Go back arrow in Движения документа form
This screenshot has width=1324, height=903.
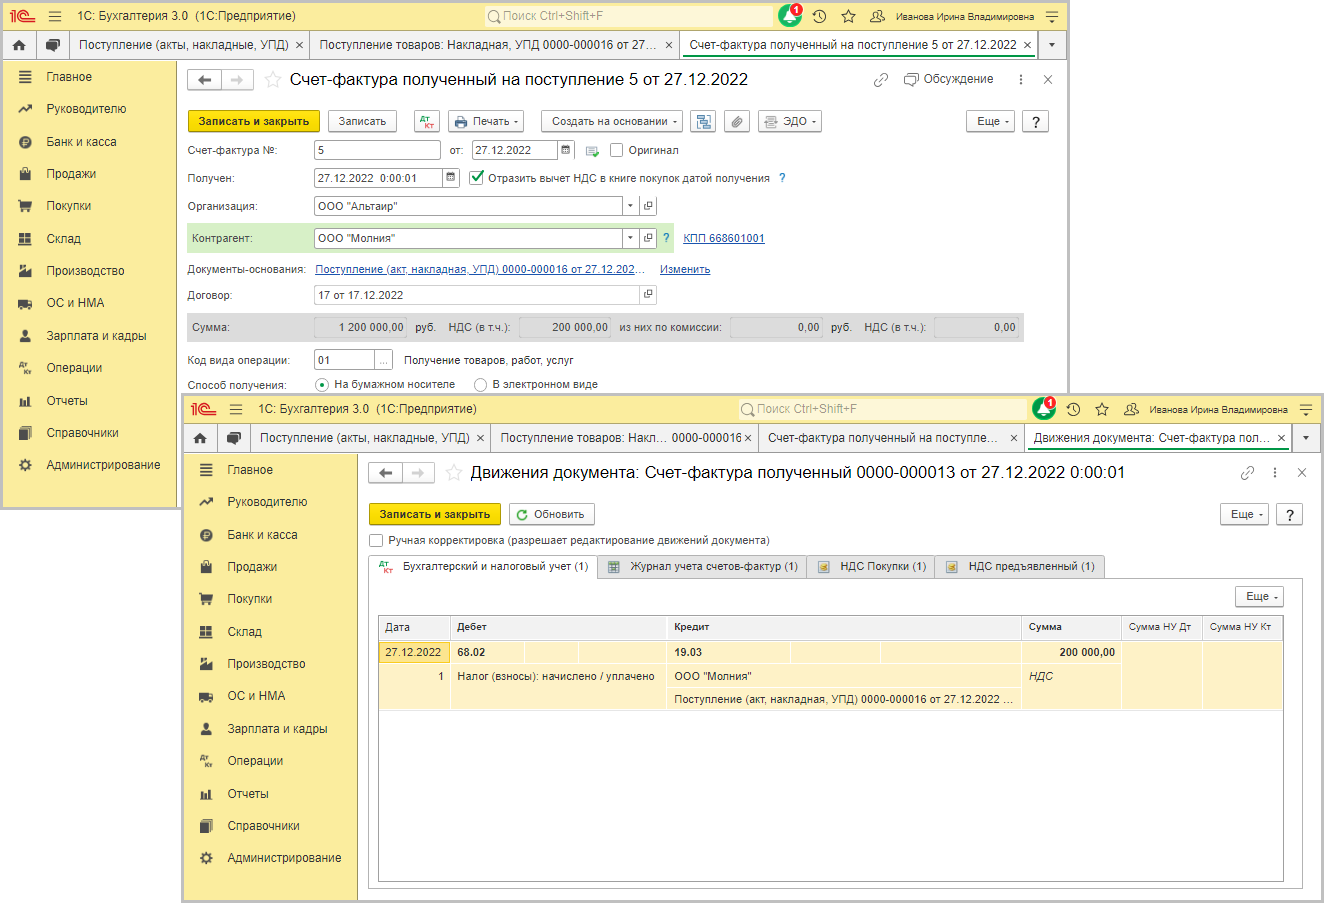pyautogui.click(x=386, y=473)
